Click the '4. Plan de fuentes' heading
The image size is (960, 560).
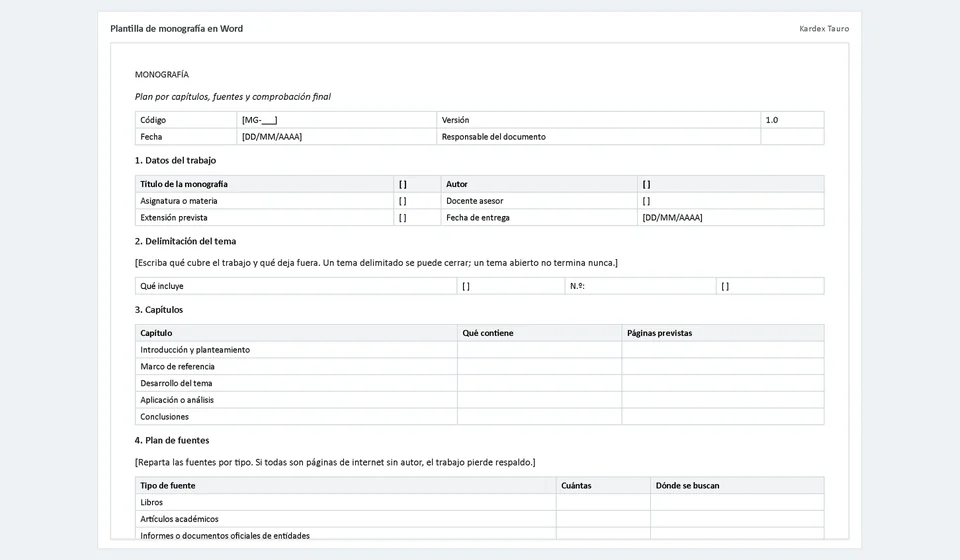click(172, 440)
